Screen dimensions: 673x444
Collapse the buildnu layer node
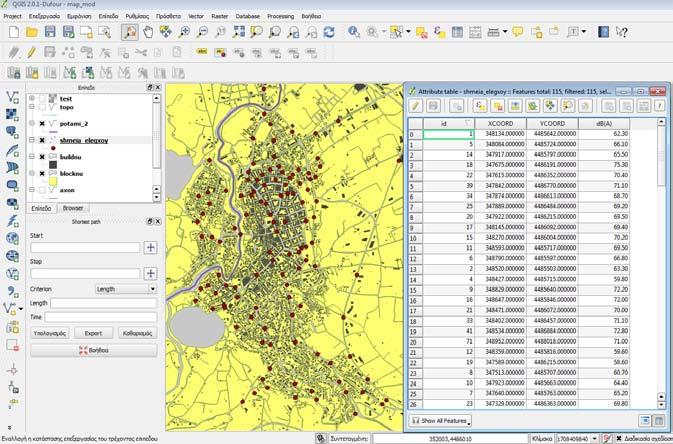tap(32, 157)
